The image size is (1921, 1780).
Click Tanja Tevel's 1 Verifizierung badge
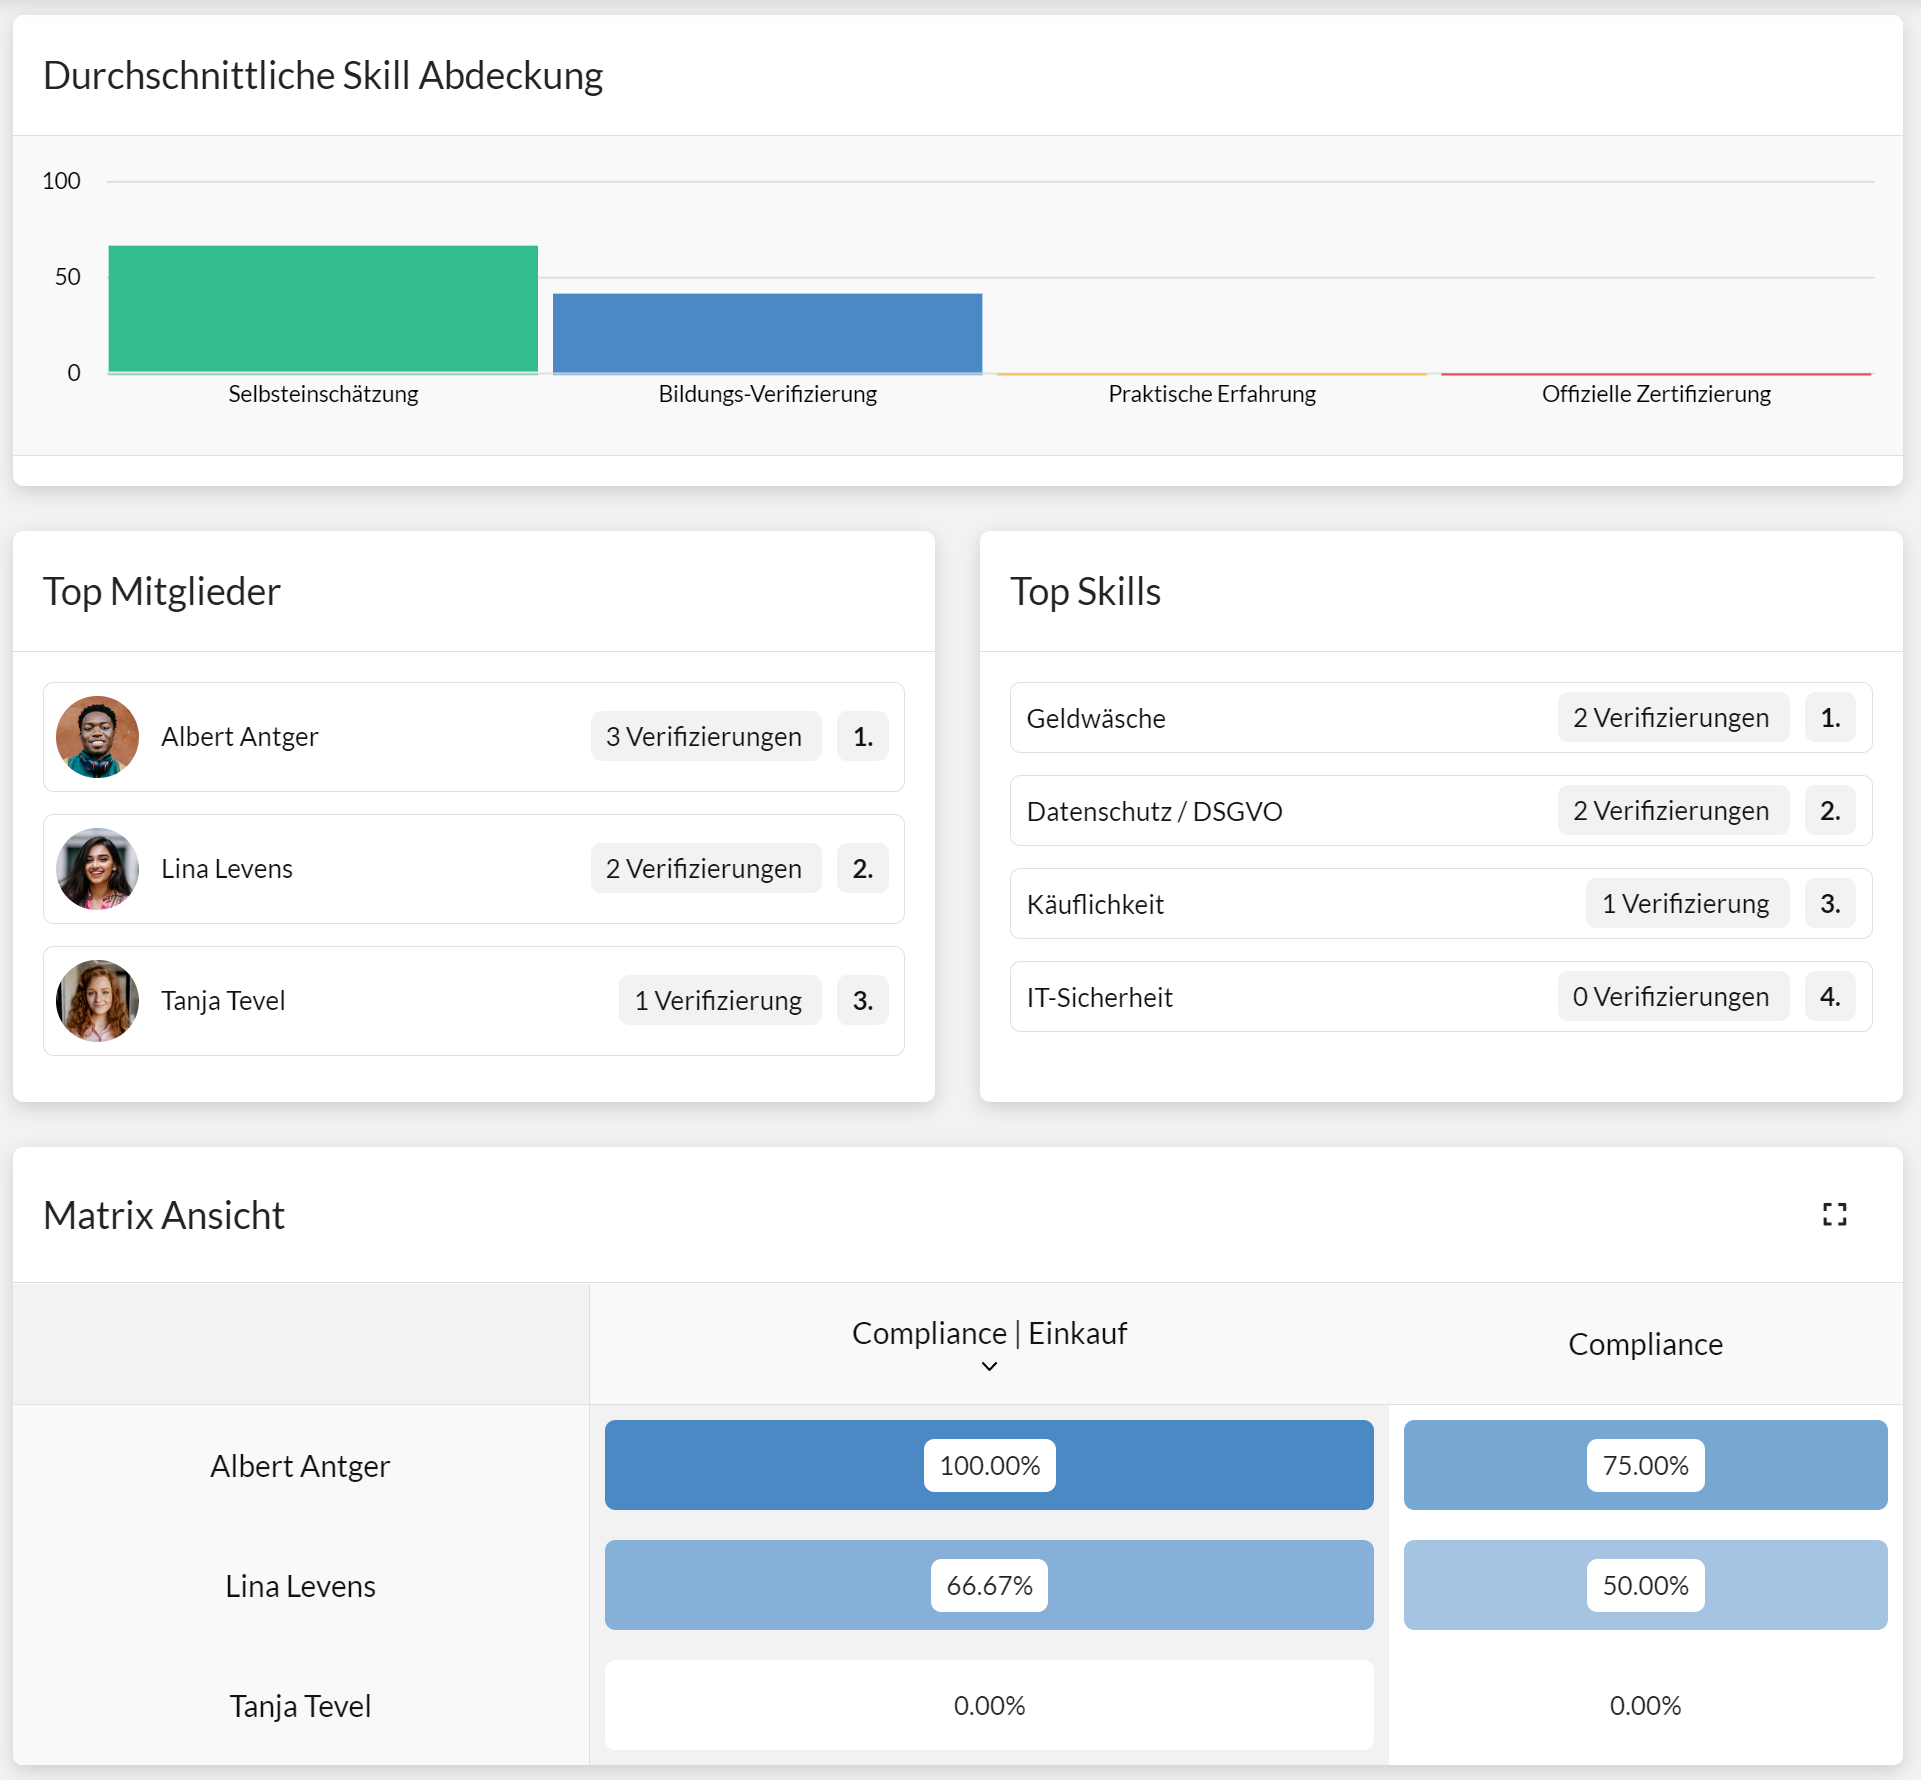[719, 1001]
